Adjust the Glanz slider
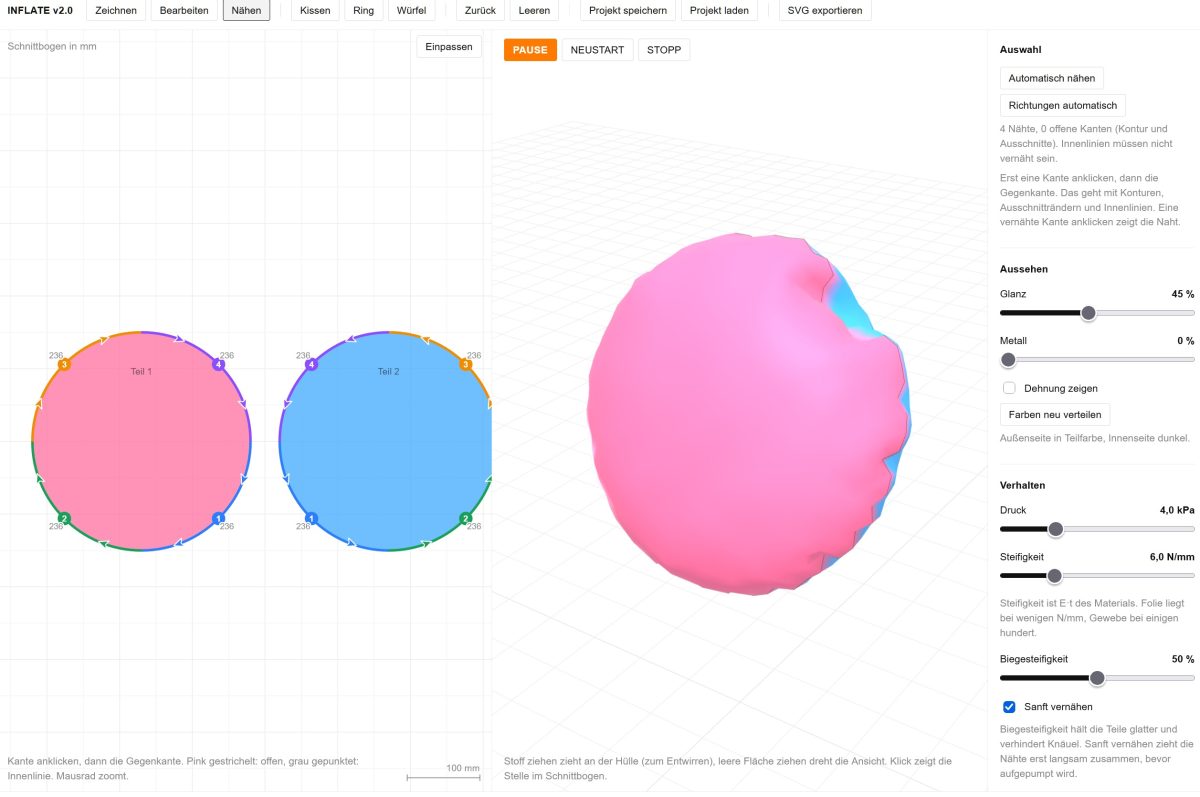 coord(1097,313)
